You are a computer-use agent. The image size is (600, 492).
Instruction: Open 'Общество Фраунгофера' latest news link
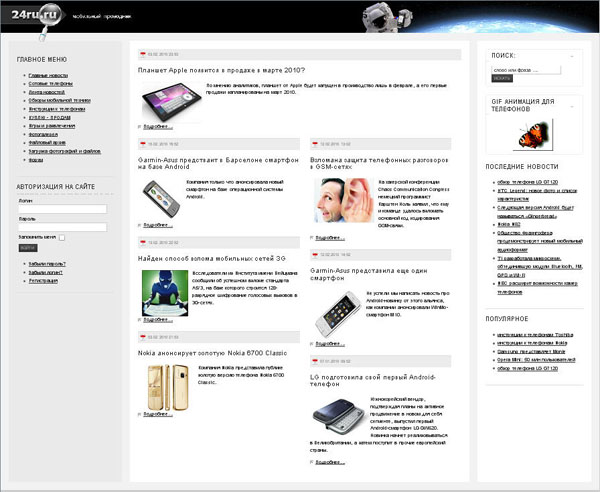[x=540, y=241]
